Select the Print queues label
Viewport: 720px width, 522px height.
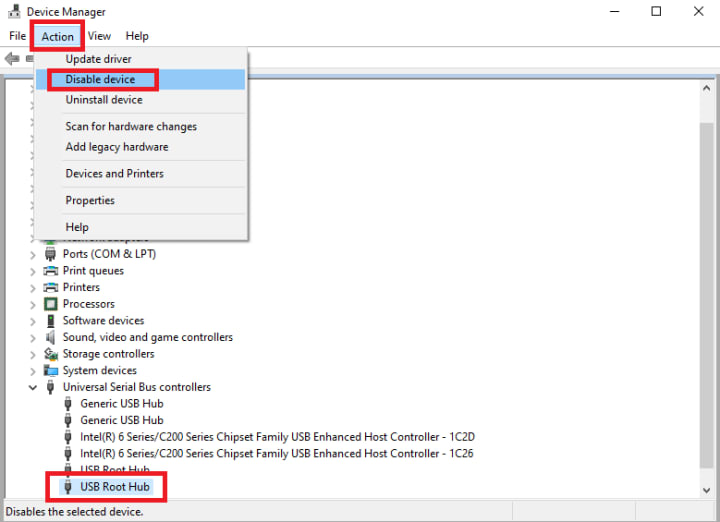coord(93,270)
